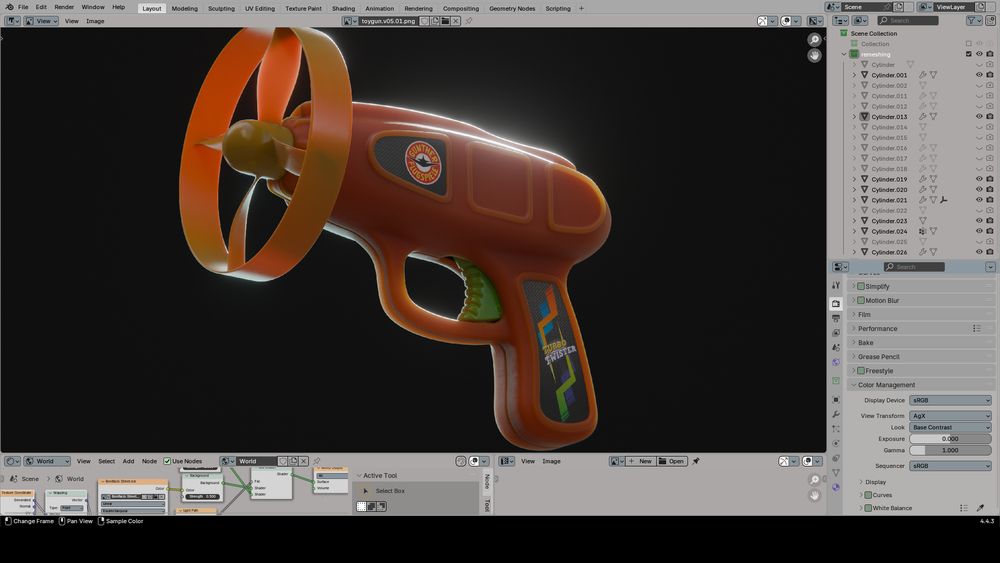The width and height of the screenshot is (1000, 563).
Task: Adjust the Exposure slider
Action: pyautogui.click(x=950, y=439)
